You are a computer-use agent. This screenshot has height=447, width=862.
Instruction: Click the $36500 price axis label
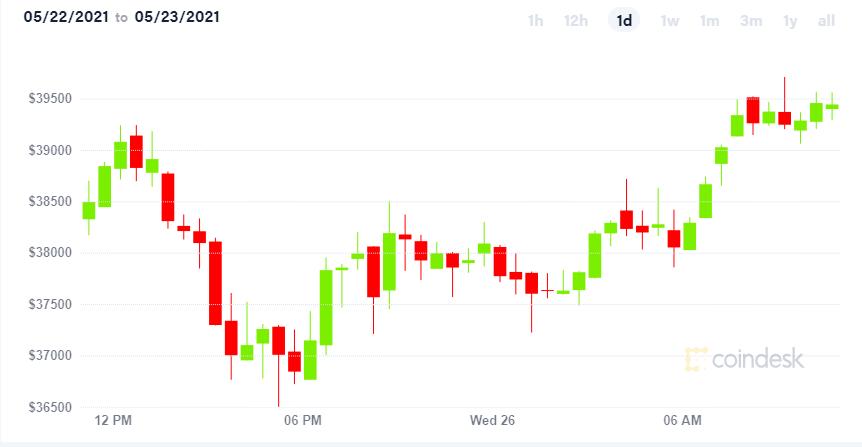[50, 407]
